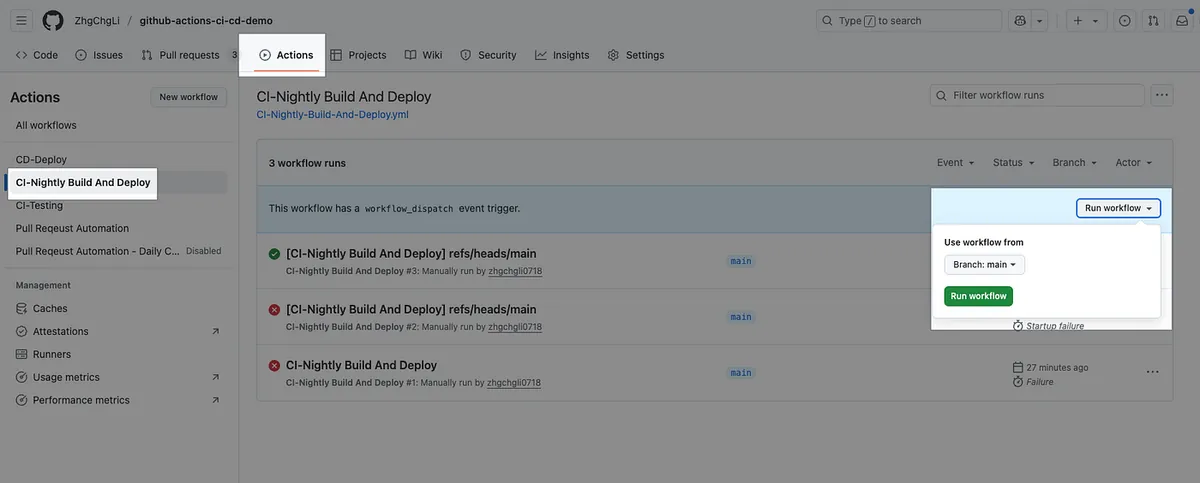Select CI-Testing workflow in sidebar
This screenshot has width=1200, height=483.
tap(40, 205)
